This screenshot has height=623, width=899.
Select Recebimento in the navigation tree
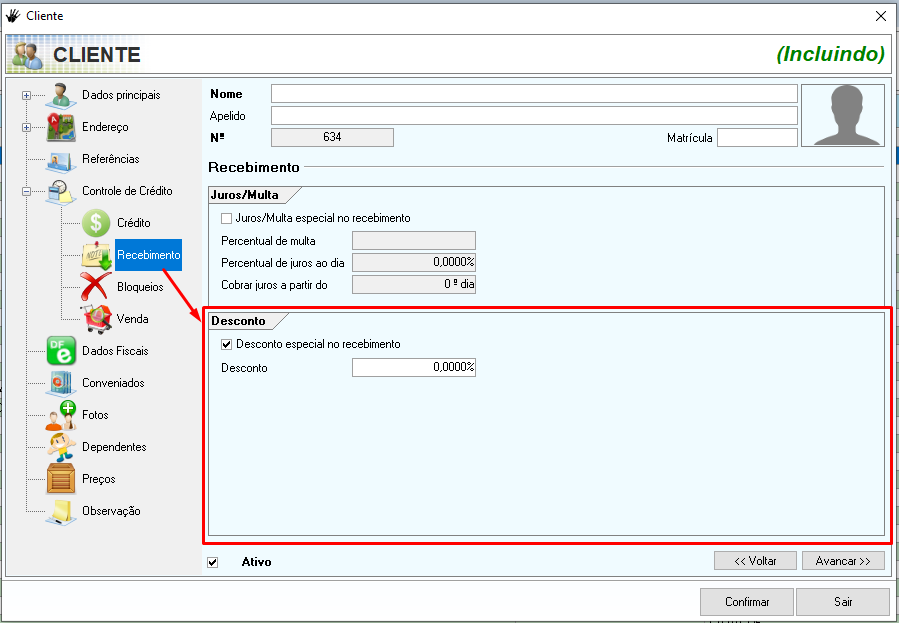click(x=148, y=255)
